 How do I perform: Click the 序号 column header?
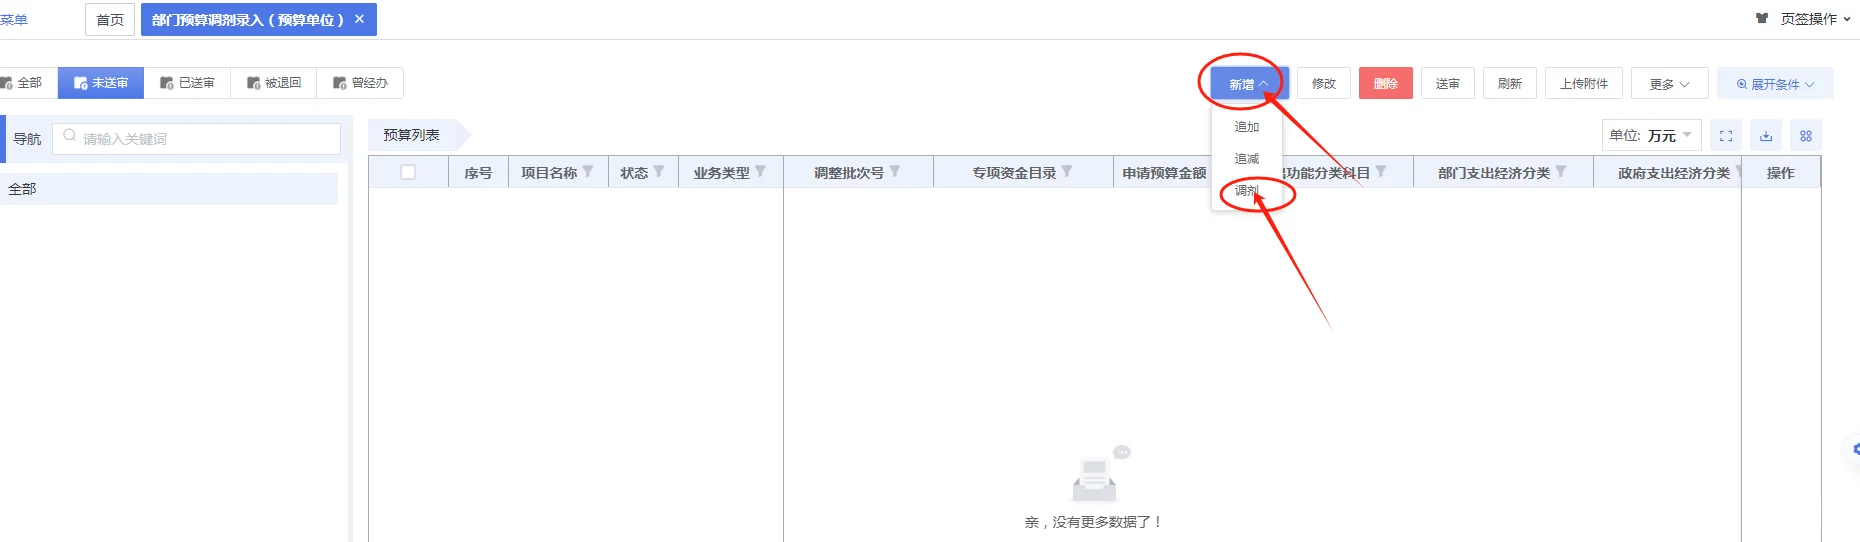[478, 172]
